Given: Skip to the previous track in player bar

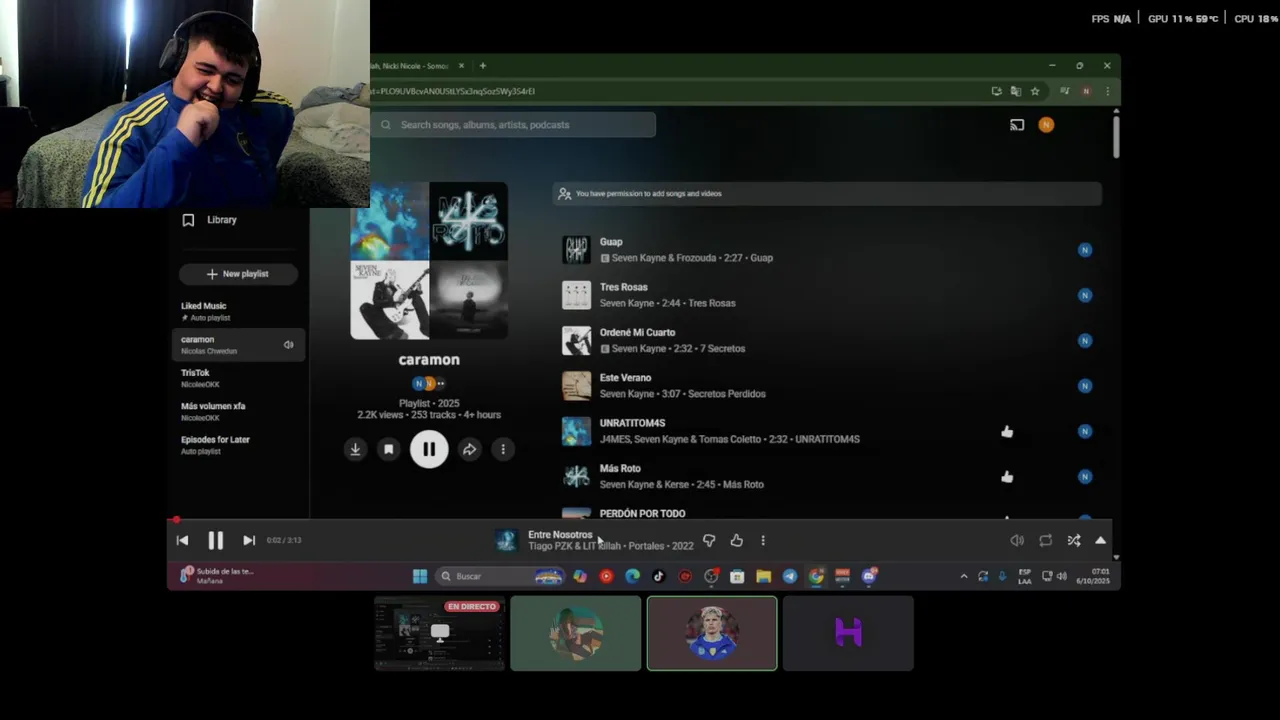Looking at the screenshot, I should coord(182,540).
